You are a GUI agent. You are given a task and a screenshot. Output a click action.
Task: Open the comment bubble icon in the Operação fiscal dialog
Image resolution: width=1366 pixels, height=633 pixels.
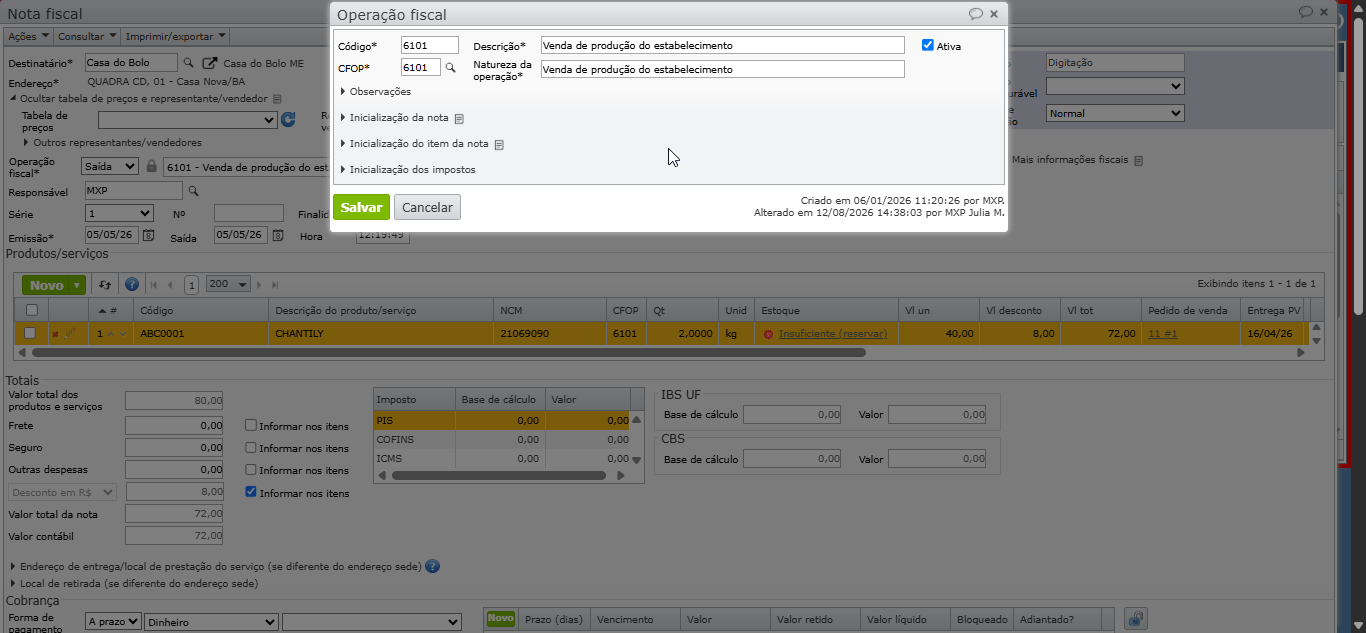pyautogui.click(x=976, y=14)
